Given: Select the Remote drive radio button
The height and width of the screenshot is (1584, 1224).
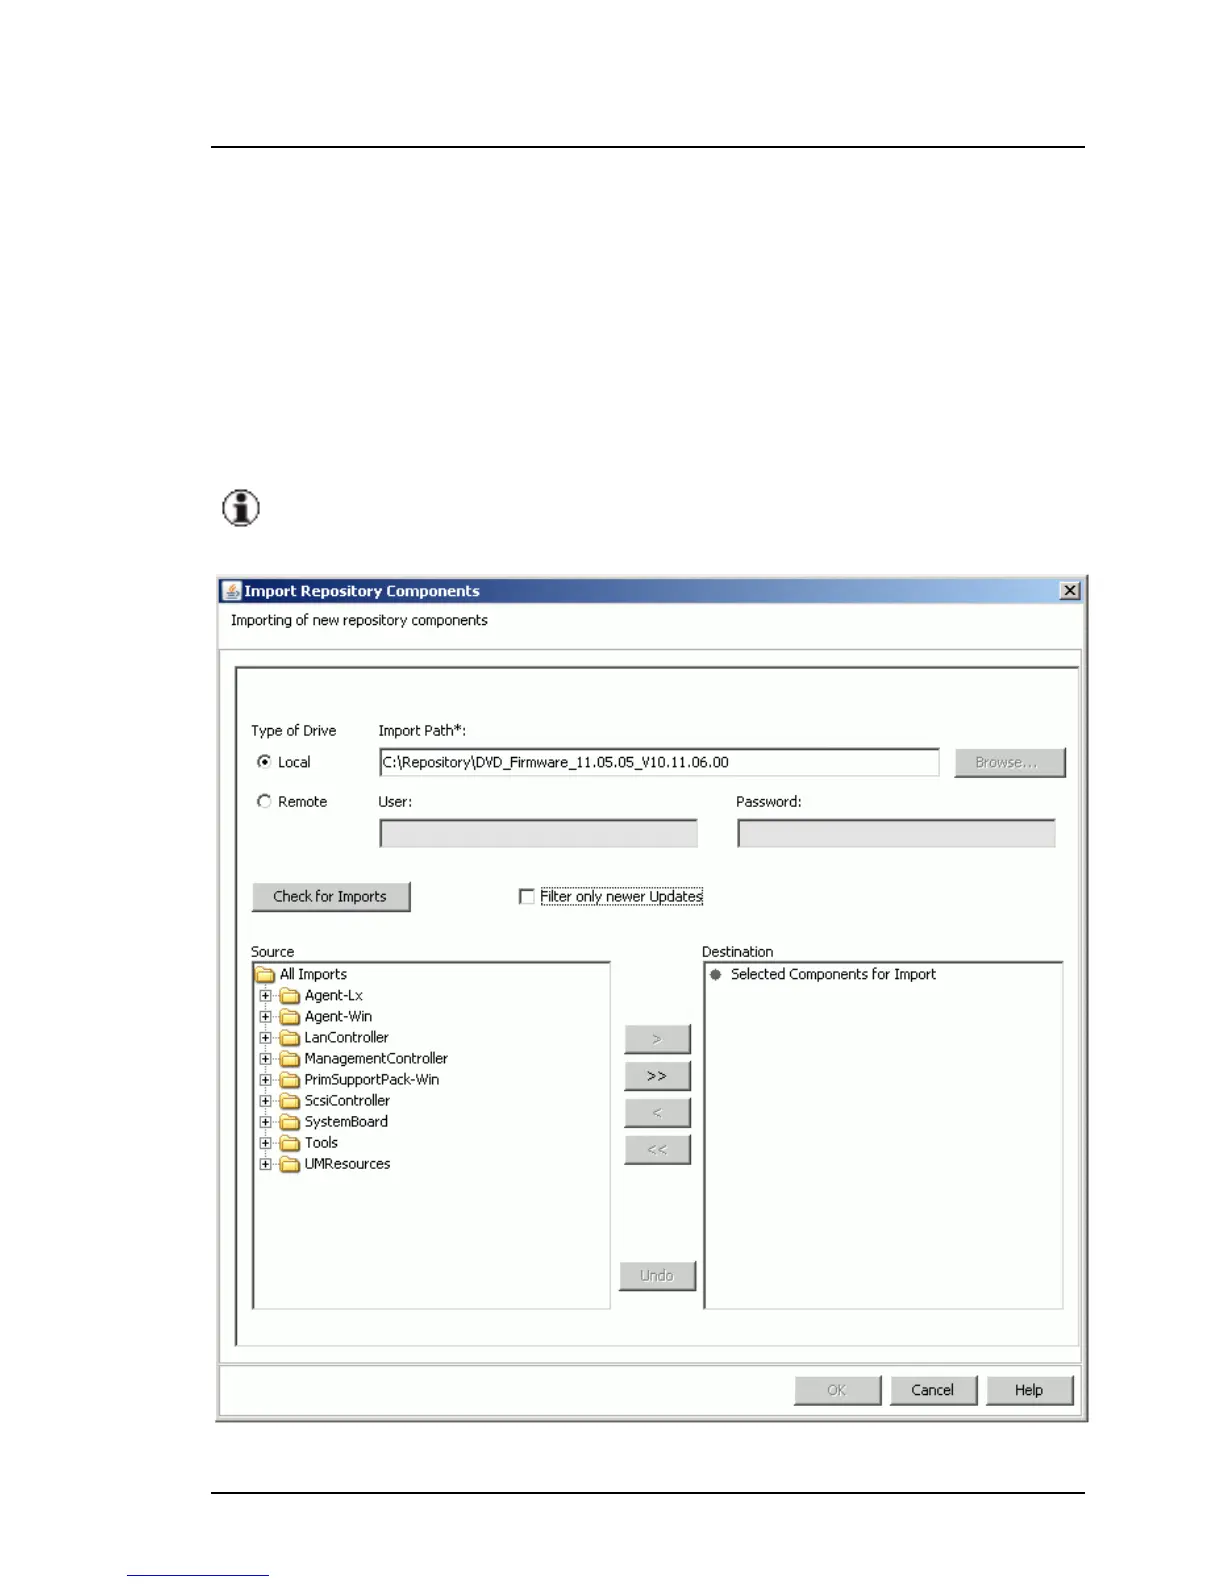Looking at the screenshot, I should tap(264, 801).
